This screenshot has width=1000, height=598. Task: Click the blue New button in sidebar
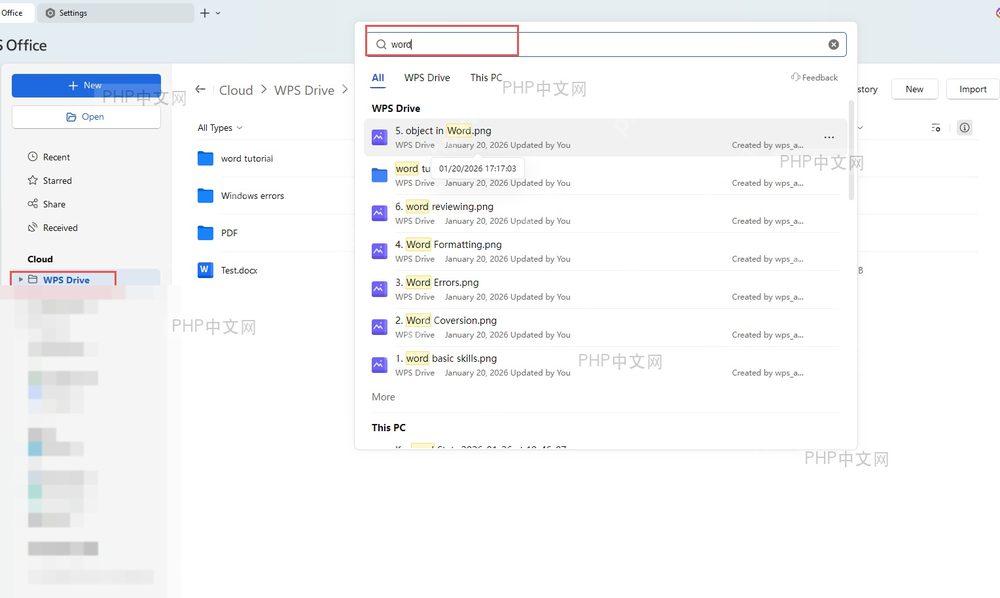86,85
